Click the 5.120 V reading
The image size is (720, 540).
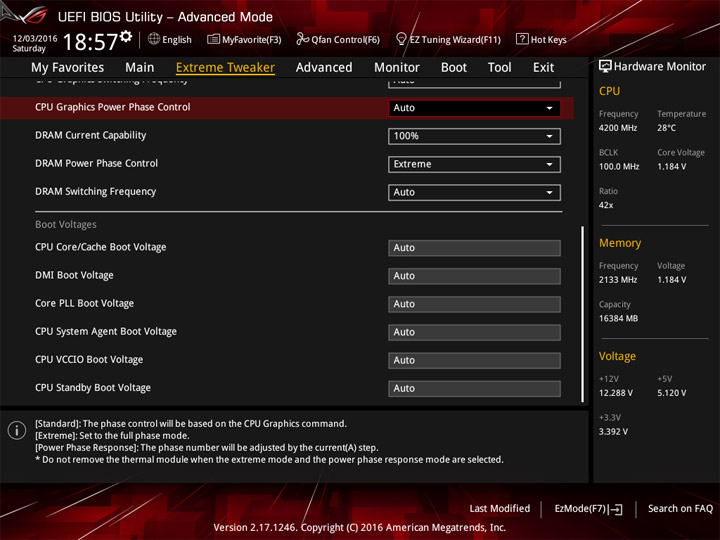(671, 393)
